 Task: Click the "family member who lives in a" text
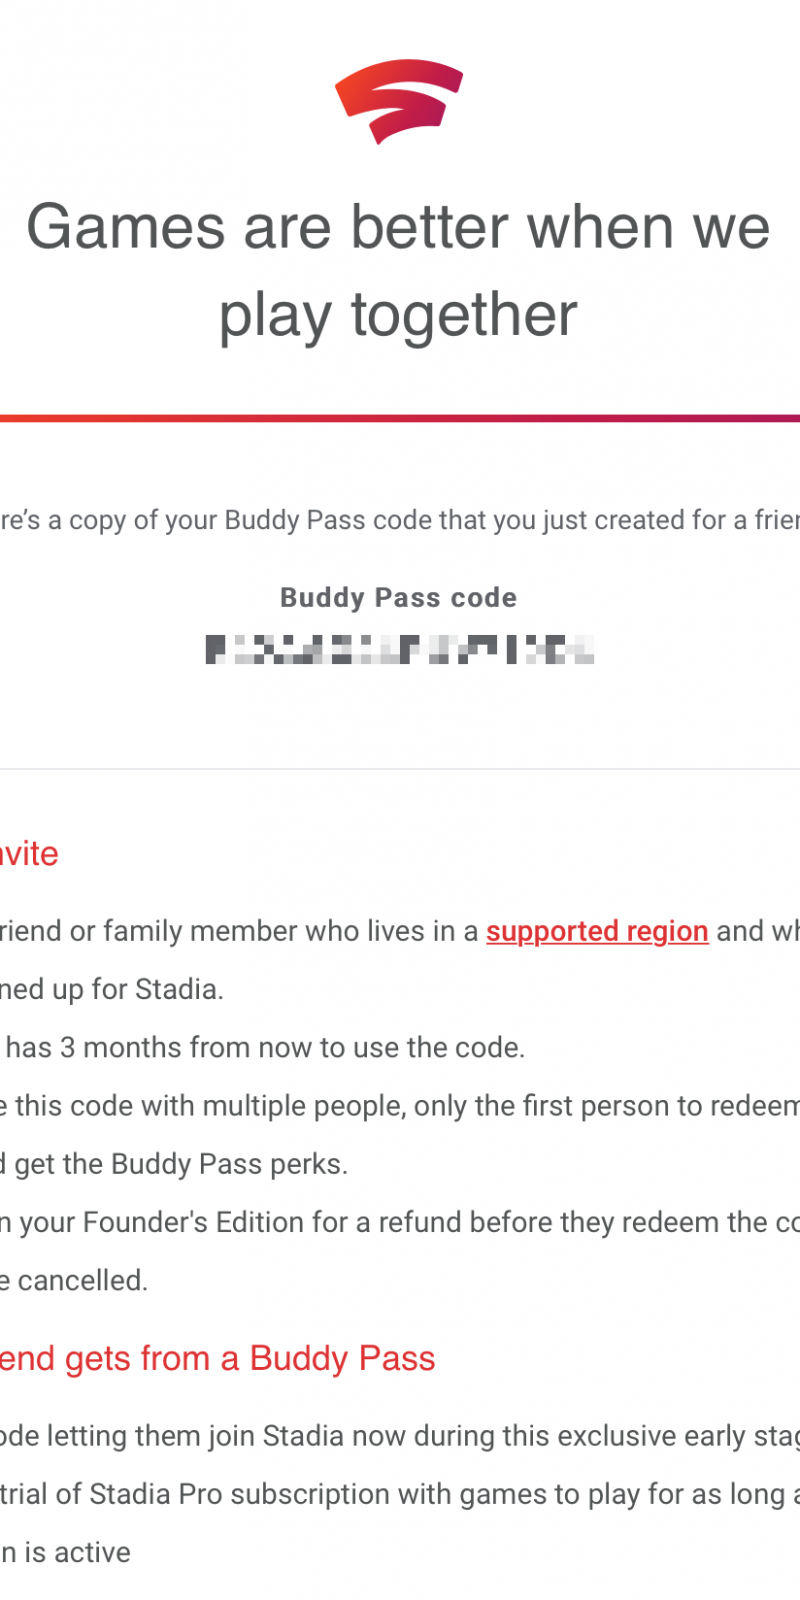tap(290, 931)
